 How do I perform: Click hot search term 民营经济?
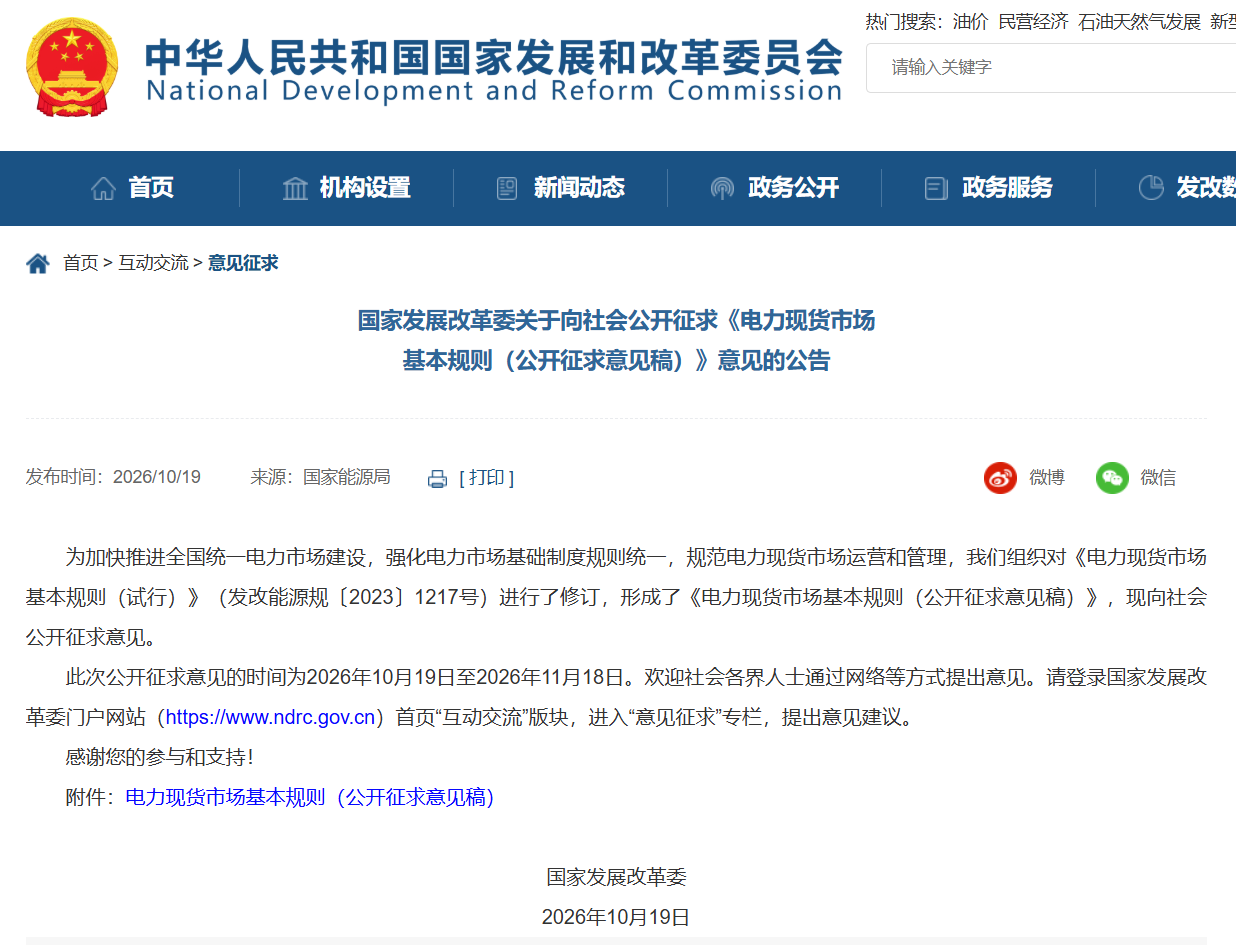[1034, 21]
